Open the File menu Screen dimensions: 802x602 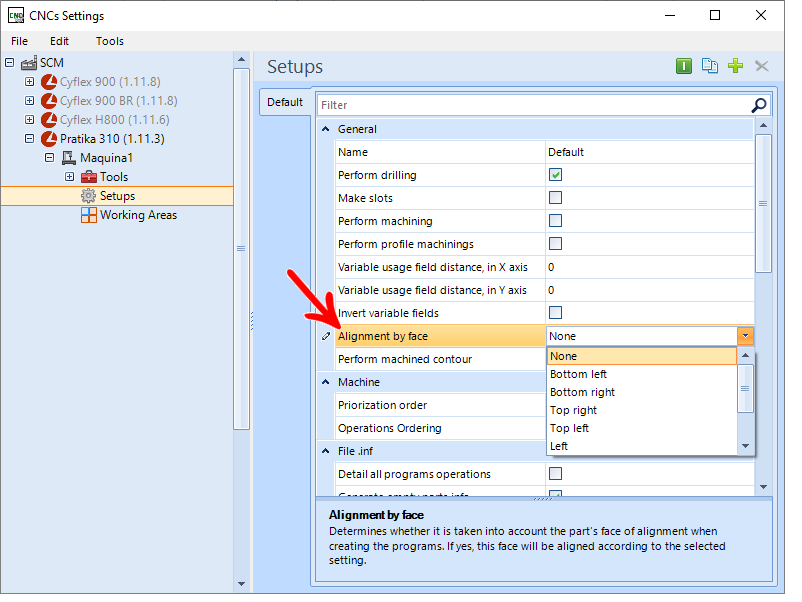[19, 41]
